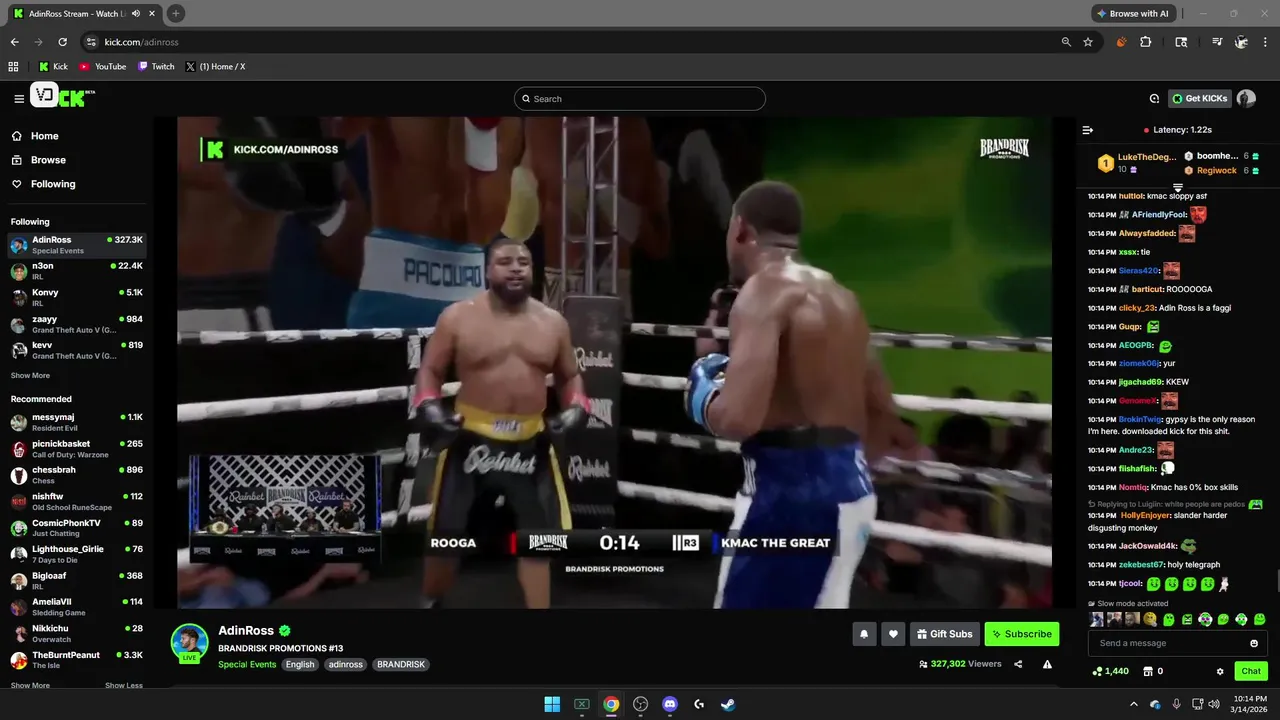
Task: Open Chrome media controls icon
Action: pyautogui.click(x=1217, y=42)
